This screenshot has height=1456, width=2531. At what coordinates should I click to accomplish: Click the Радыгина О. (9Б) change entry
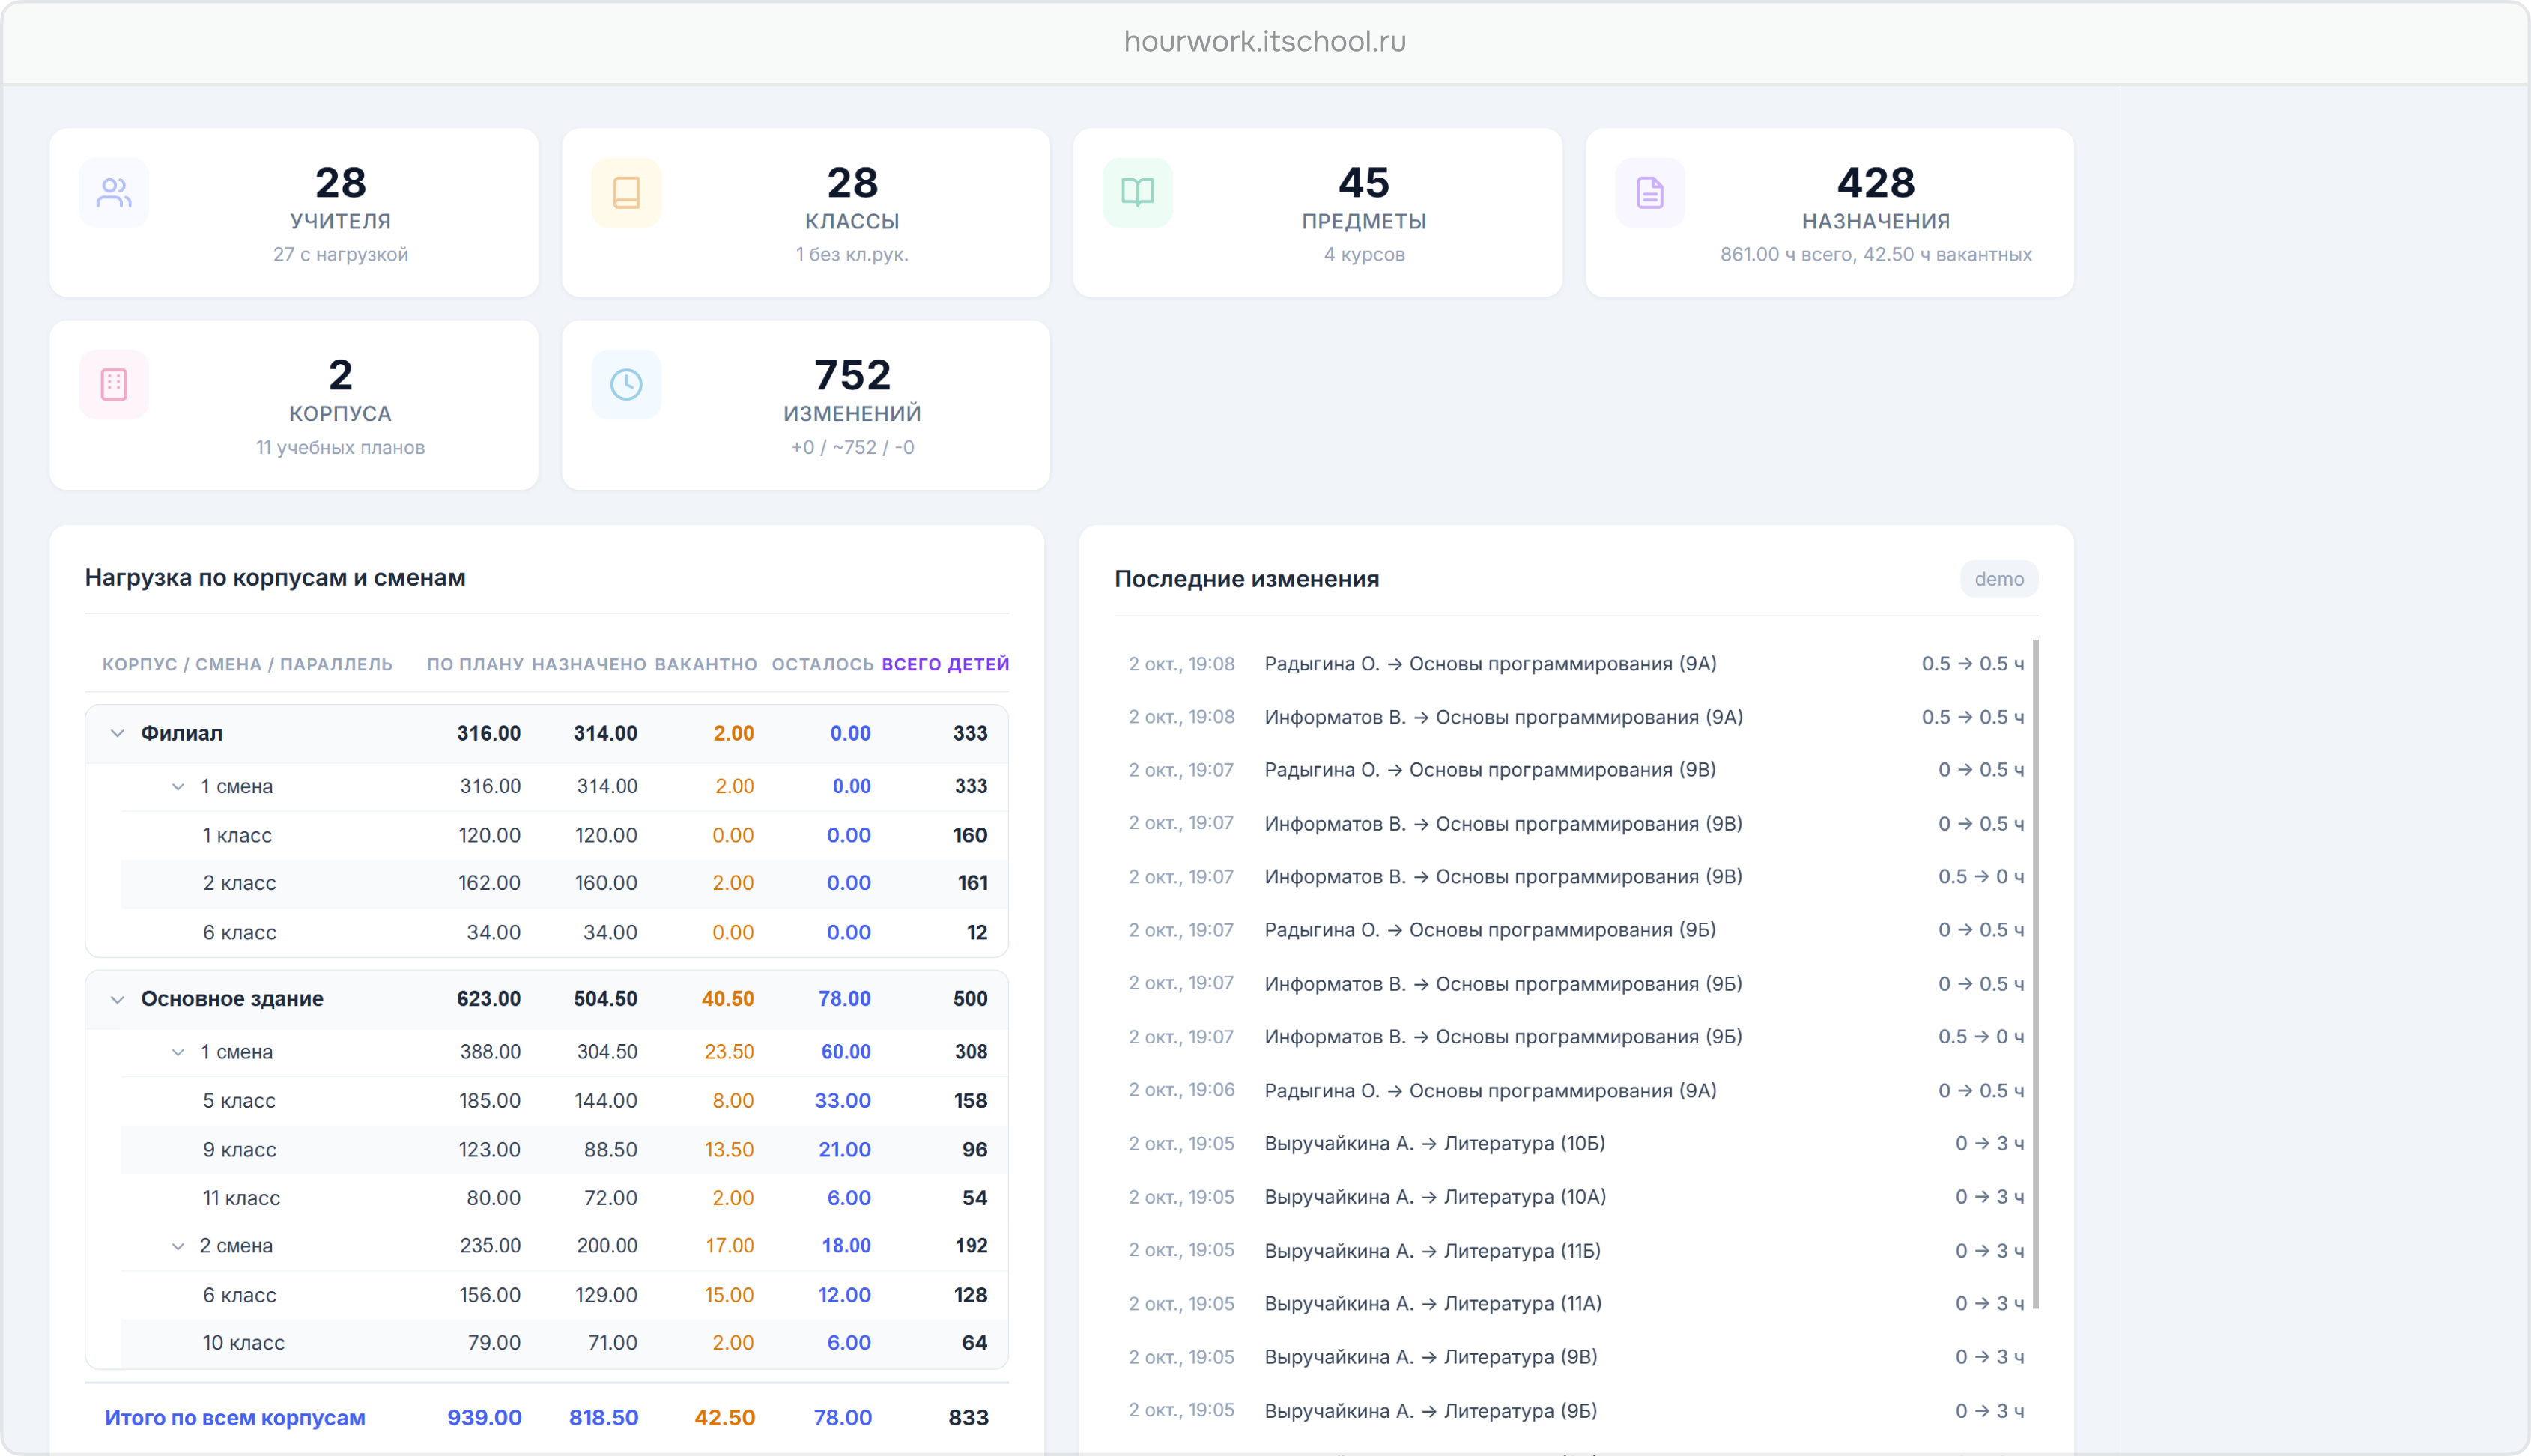tap(1575, 930)
